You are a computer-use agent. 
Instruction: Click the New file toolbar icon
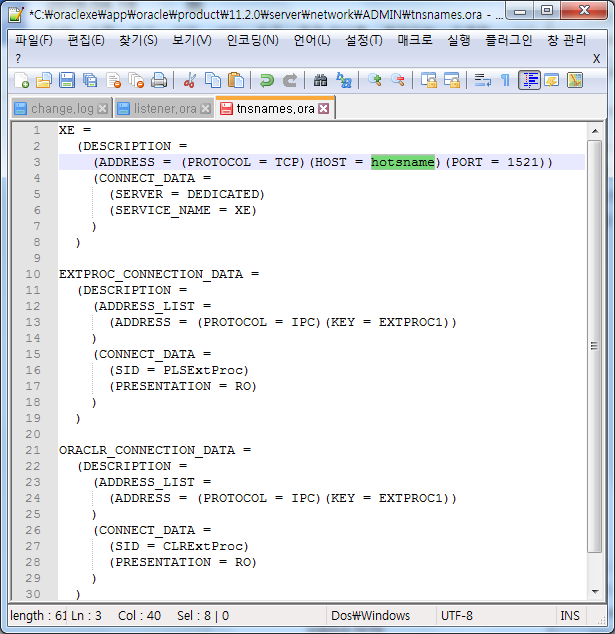click(x=21, y=80)
